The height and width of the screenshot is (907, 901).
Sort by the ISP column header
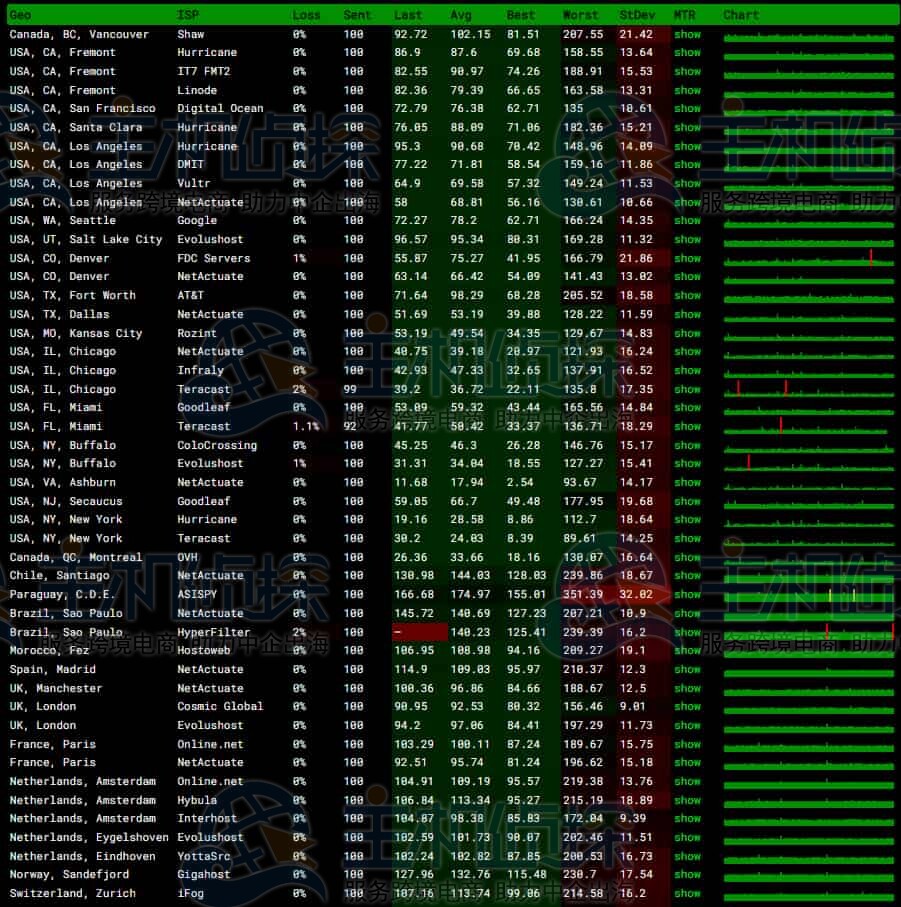click(x=188, y=15)
